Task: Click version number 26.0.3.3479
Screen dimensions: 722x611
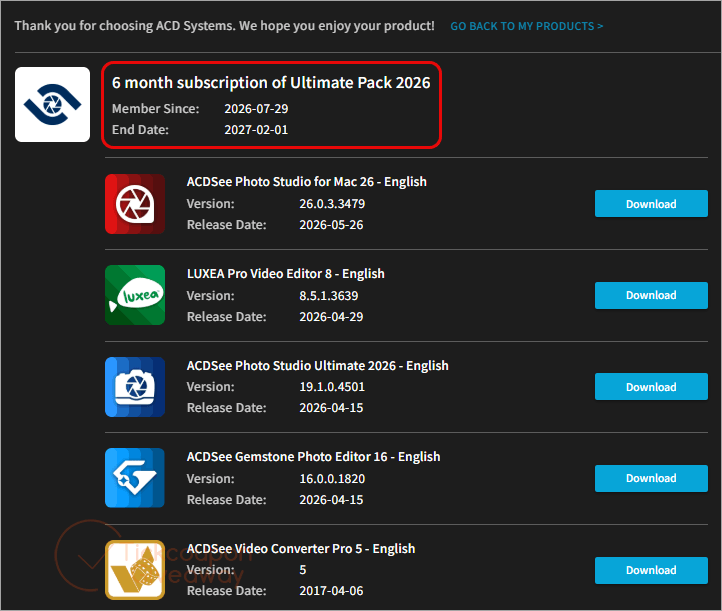Action: [332, 204]
